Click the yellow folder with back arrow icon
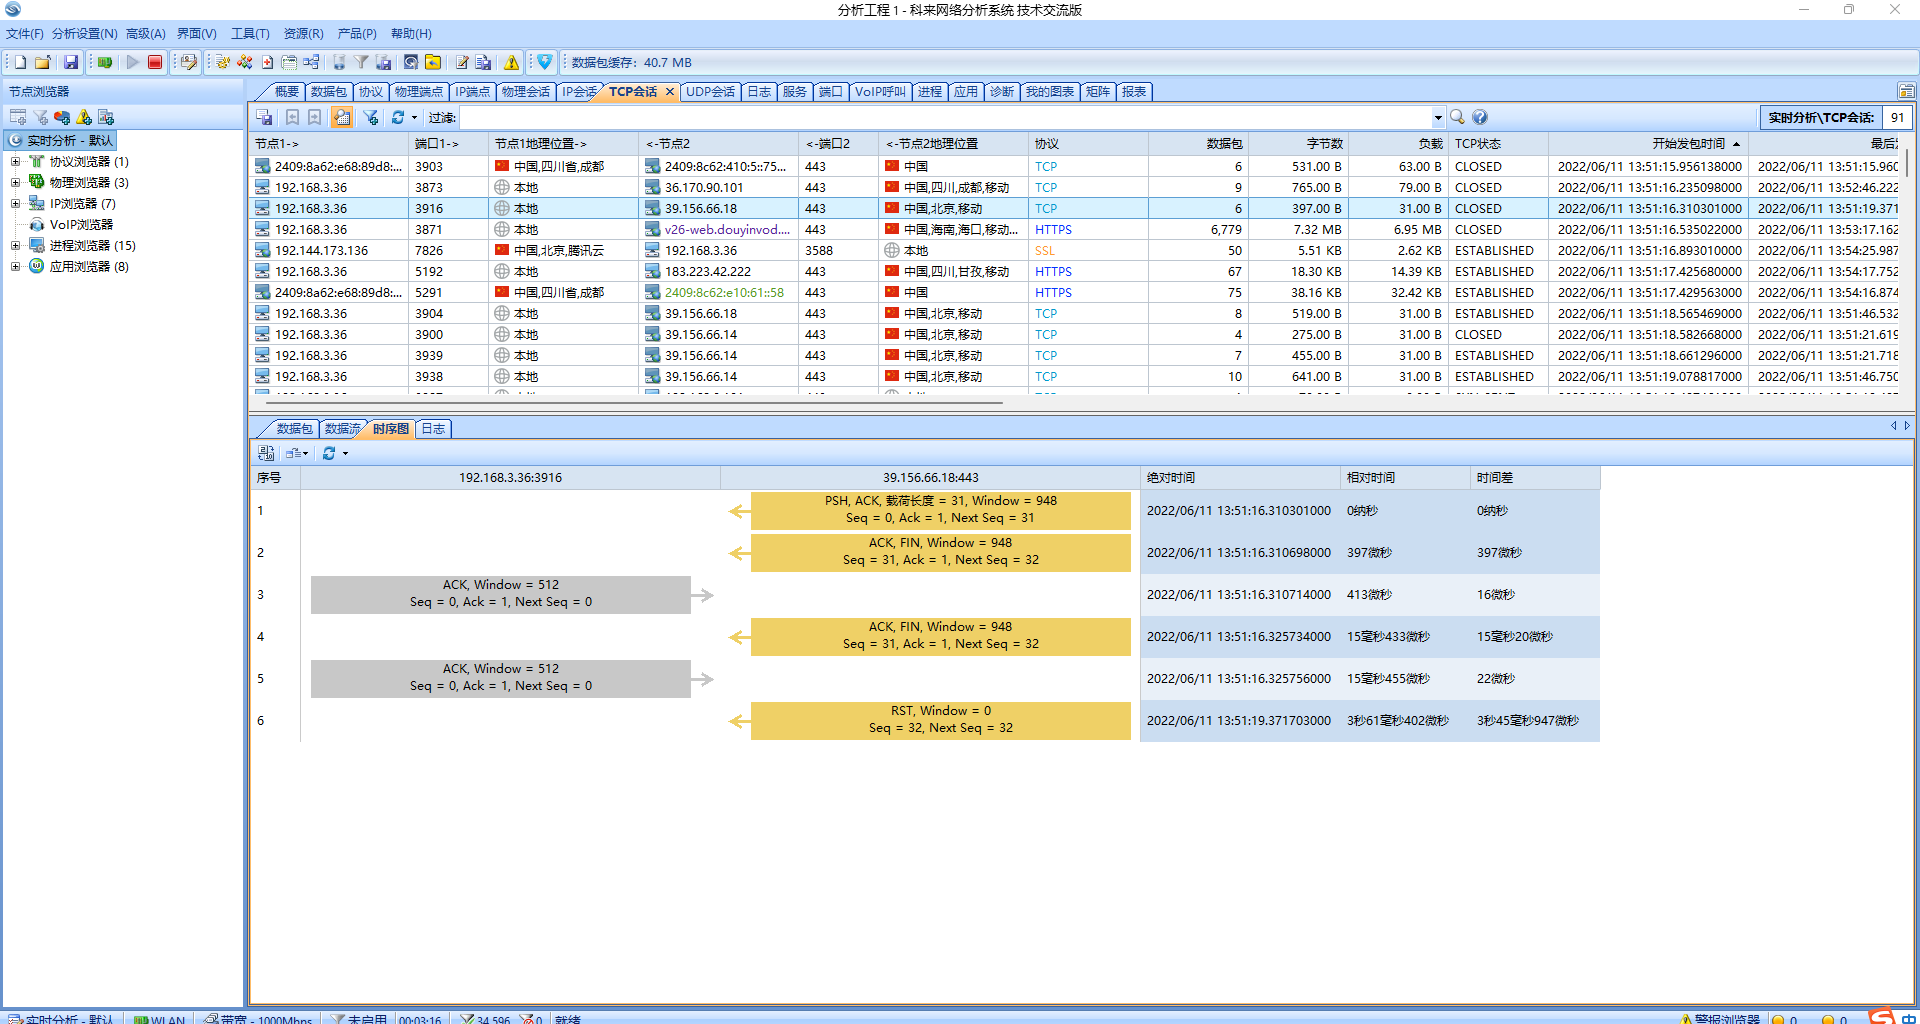 tap(433, 62)
